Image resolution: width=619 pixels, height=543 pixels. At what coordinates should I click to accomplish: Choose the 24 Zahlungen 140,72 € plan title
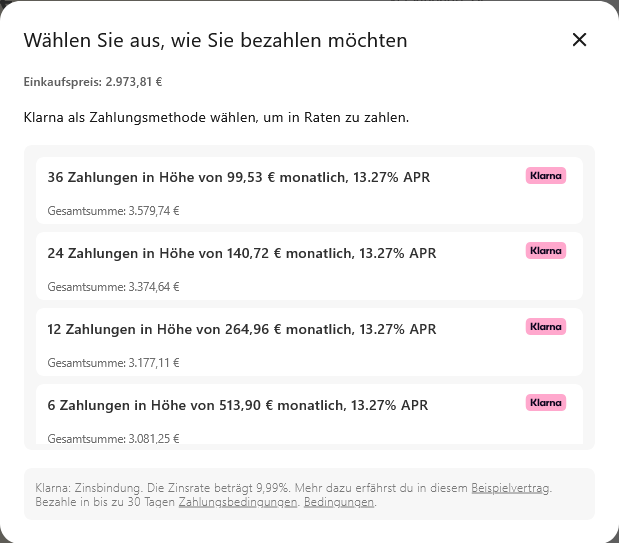coord(242,254)
